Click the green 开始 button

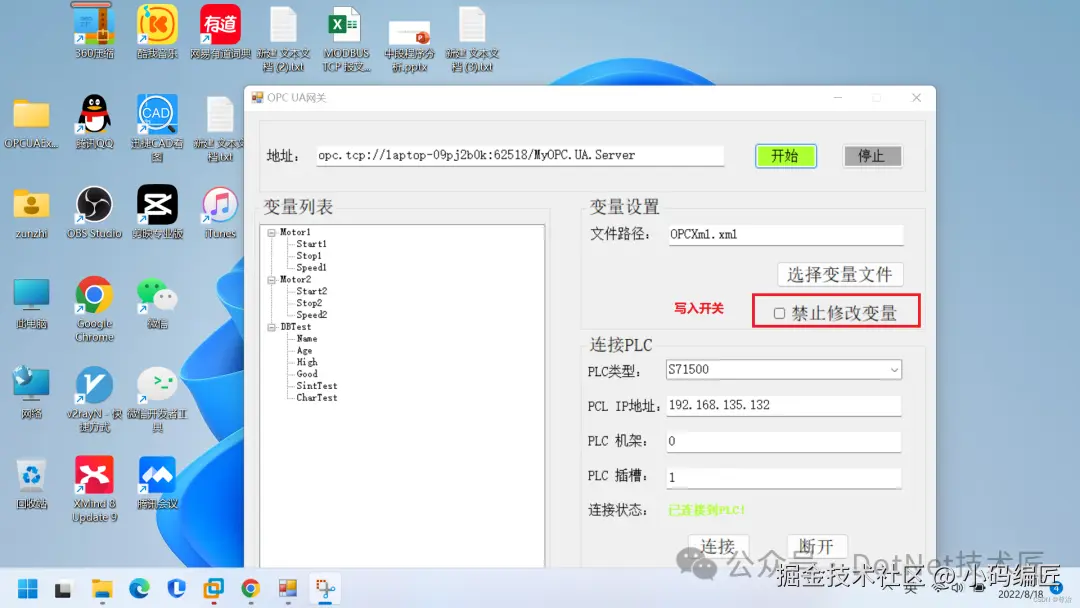click(786, 156)
